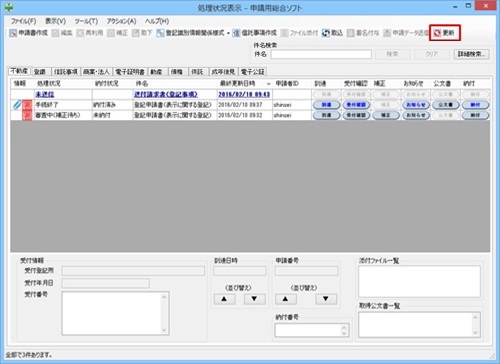Click inside the 添付ファイル一覧 list box
500x364 pixels.
click(419, 281)
